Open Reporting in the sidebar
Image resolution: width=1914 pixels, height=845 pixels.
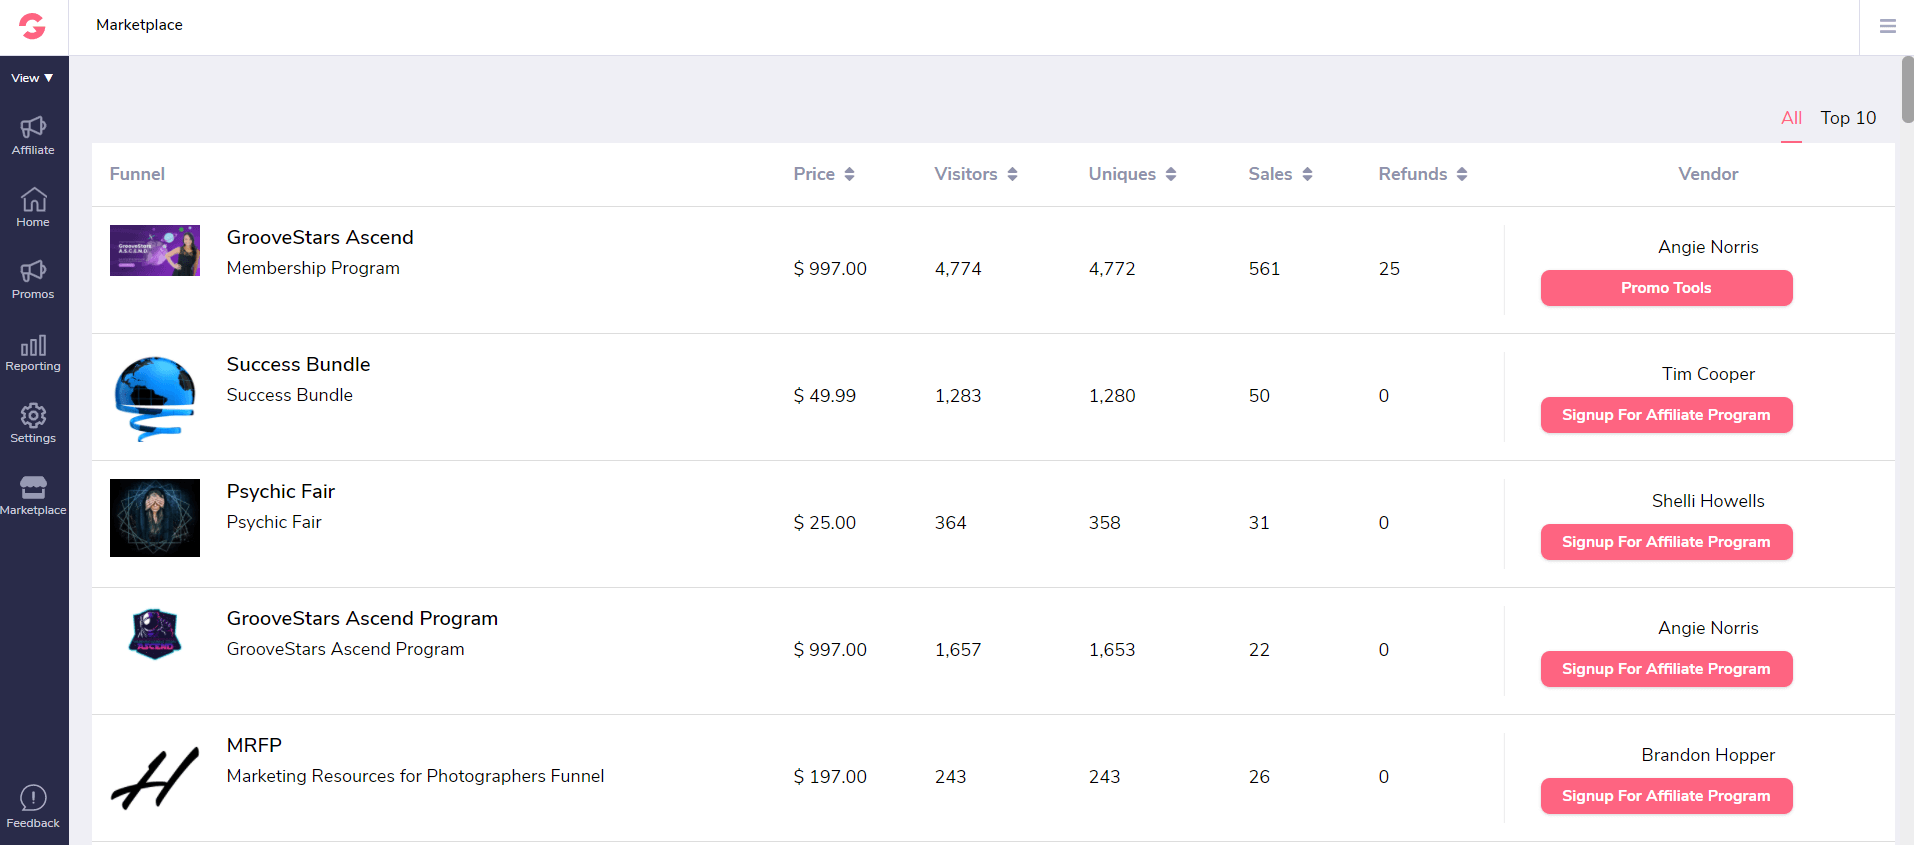point(33,352)
